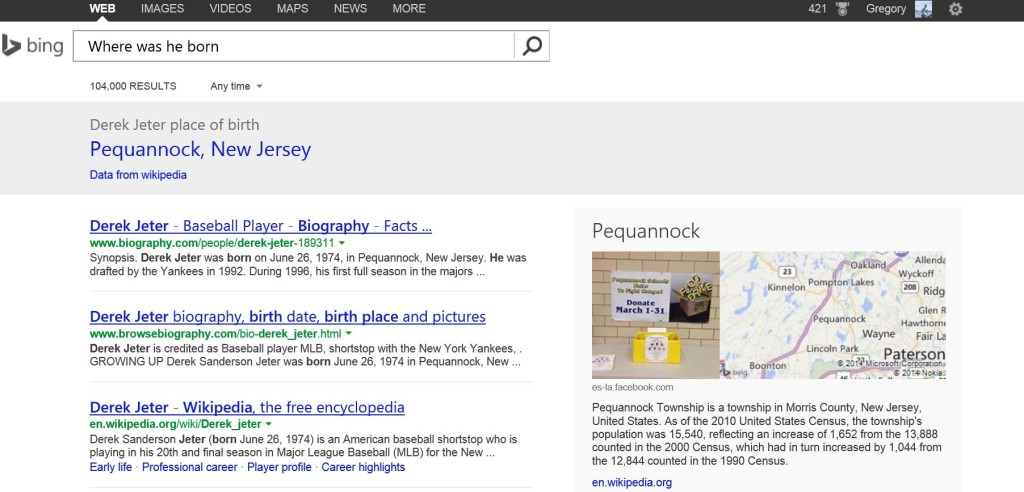The image size is (1024, 492).
Task: Open the Pequannock map thumbnail
Action: pos(833,315)
